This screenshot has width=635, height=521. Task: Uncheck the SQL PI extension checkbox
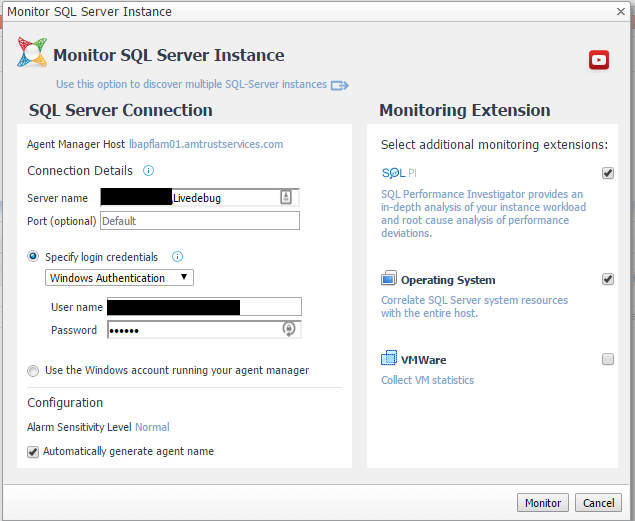(607, 173)
